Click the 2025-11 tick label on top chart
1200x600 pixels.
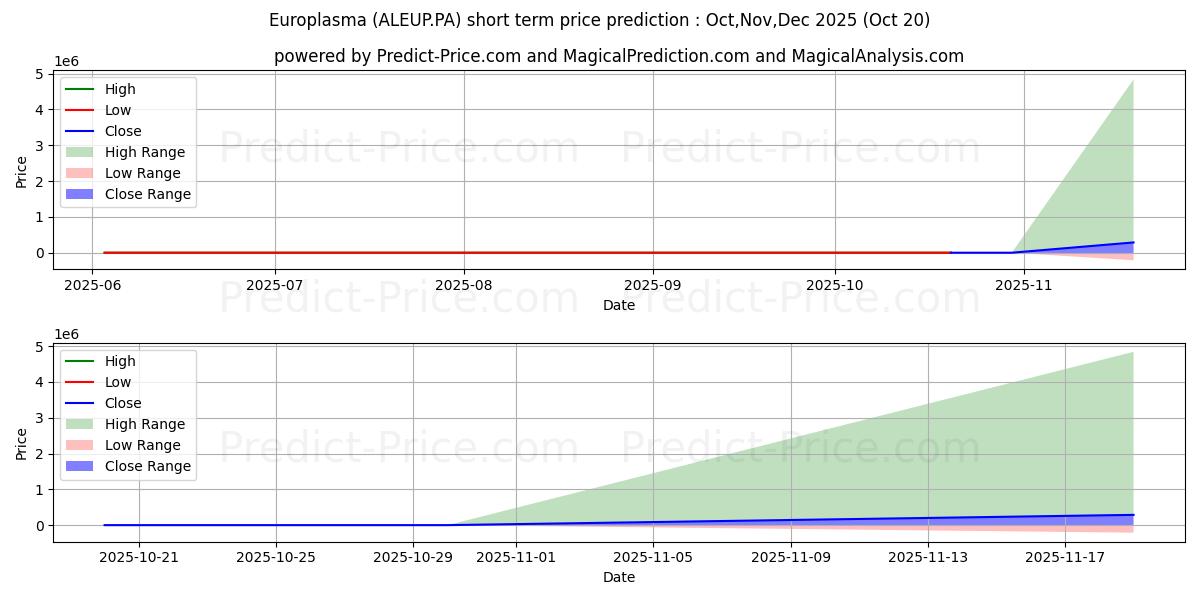pyautogui.click(x=1024, y=285)
